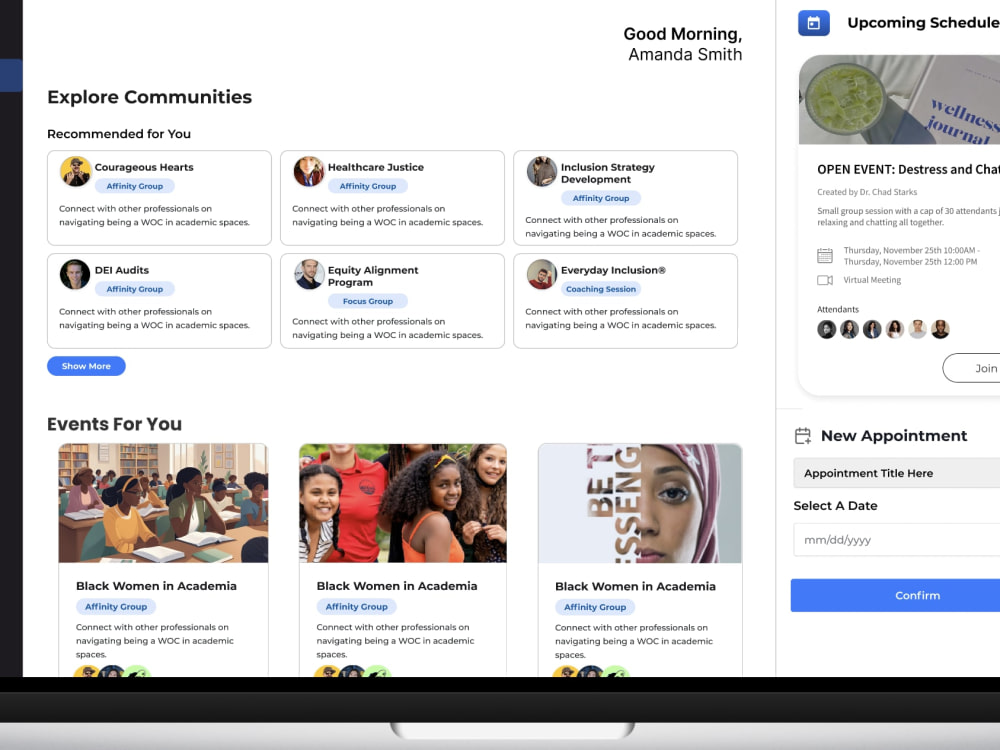Open the woman in headscarf event thumbnail
Screen dimensions: 1000x750
[x=640, y=503]
